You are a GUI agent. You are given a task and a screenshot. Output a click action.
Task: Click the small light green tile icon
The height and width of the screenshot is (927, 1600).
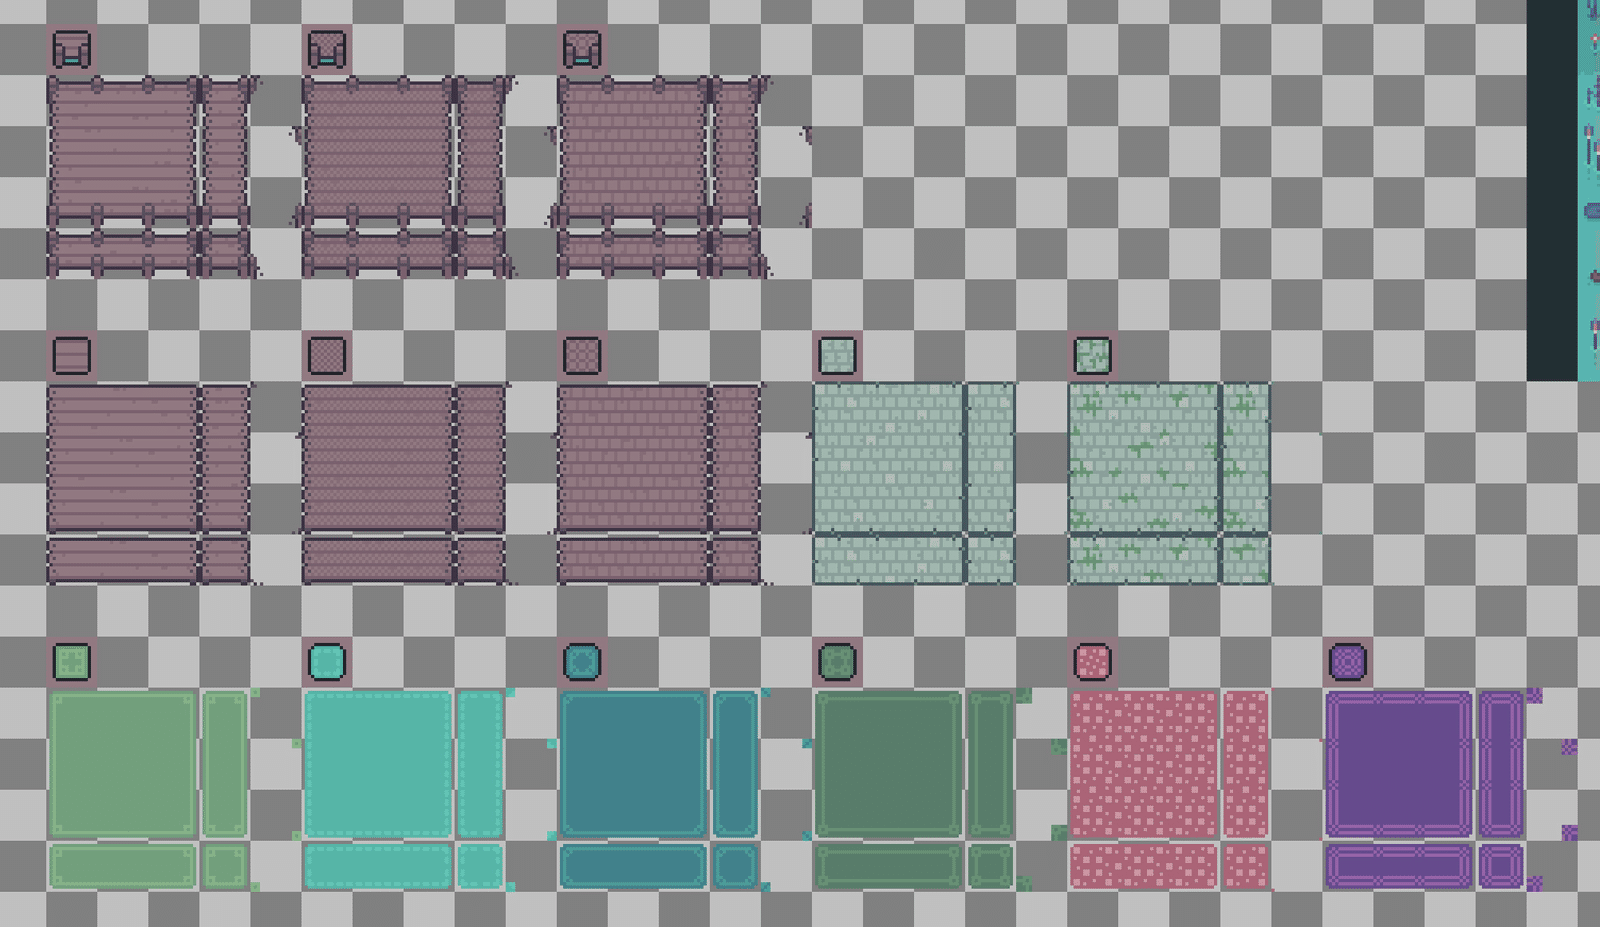point(72,662)
